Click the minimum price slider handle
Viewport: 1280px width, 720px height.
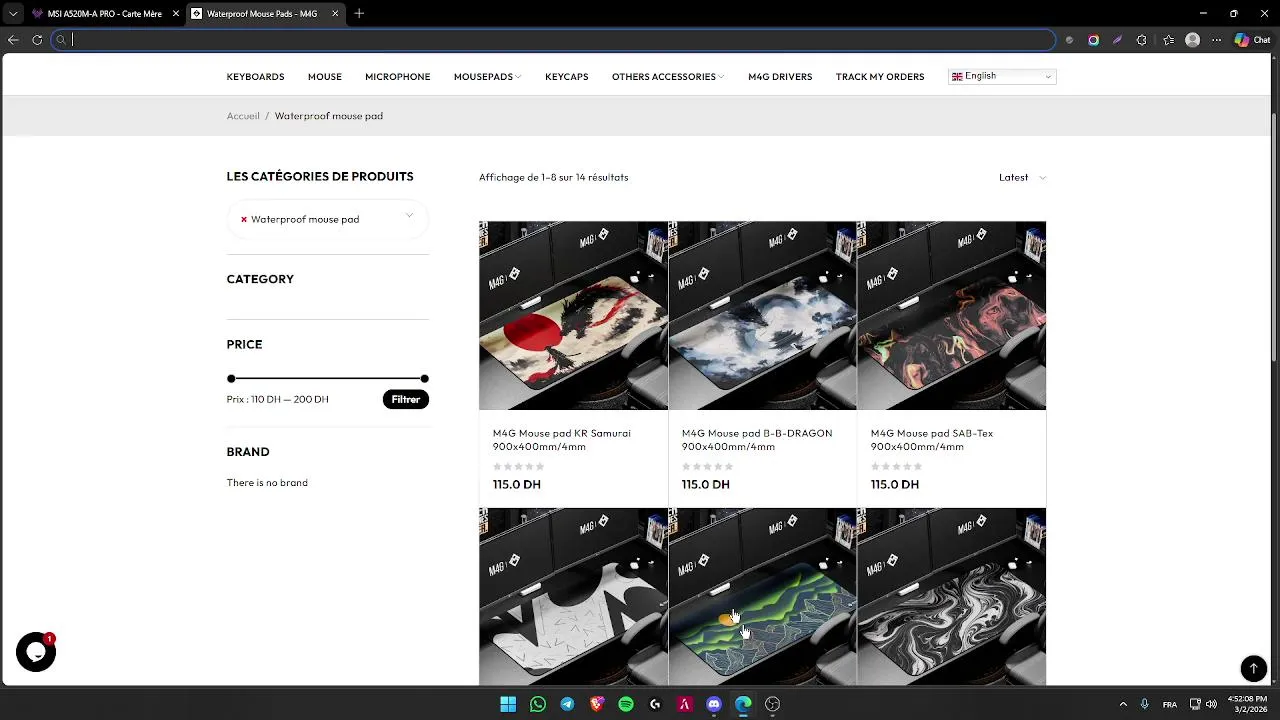tap(231, 378)
